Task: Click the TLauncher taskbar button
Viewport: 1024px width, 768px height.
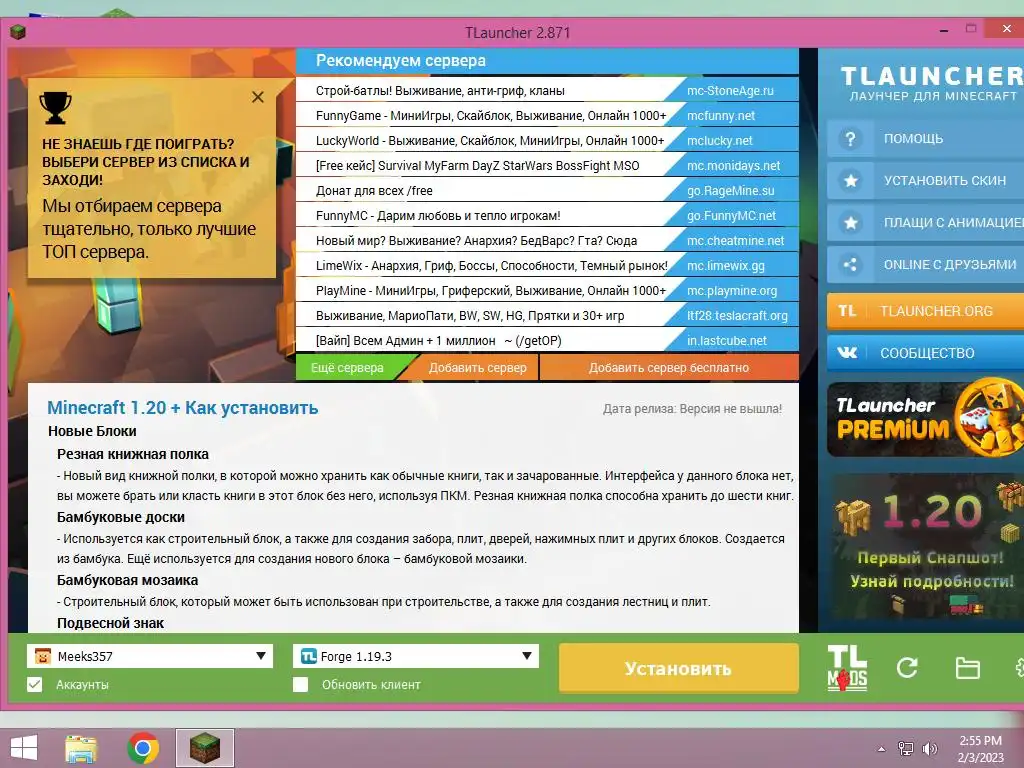Action: pyautogui.click(x=204, y=748)
